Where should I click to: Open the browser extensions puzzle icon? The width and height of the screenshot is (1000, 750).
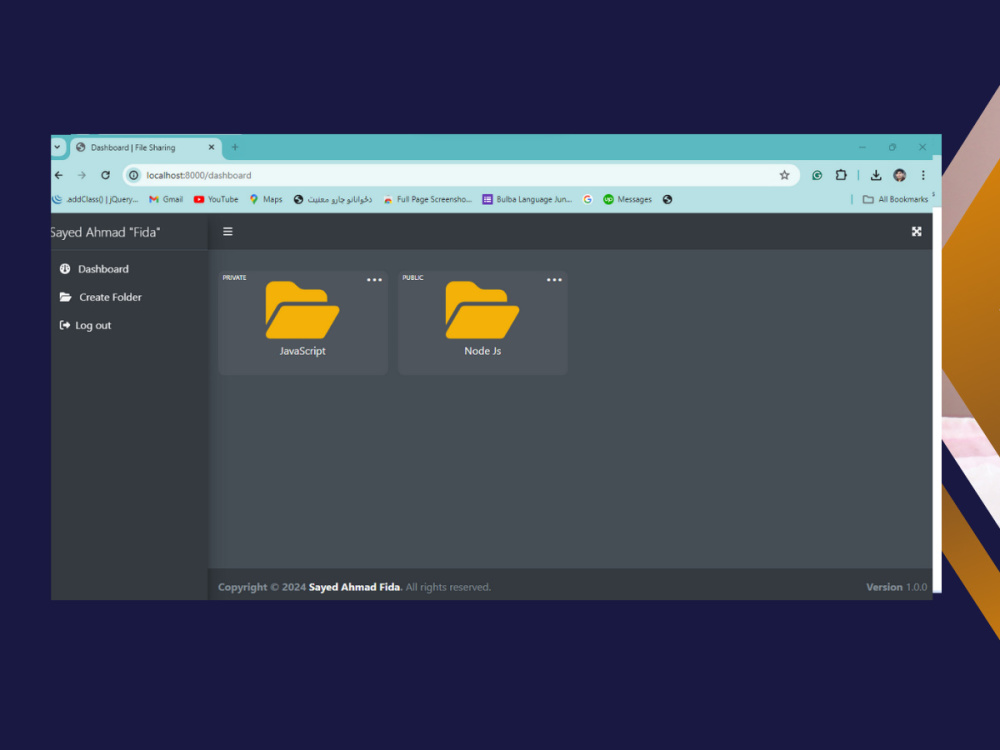click(841, 175)
